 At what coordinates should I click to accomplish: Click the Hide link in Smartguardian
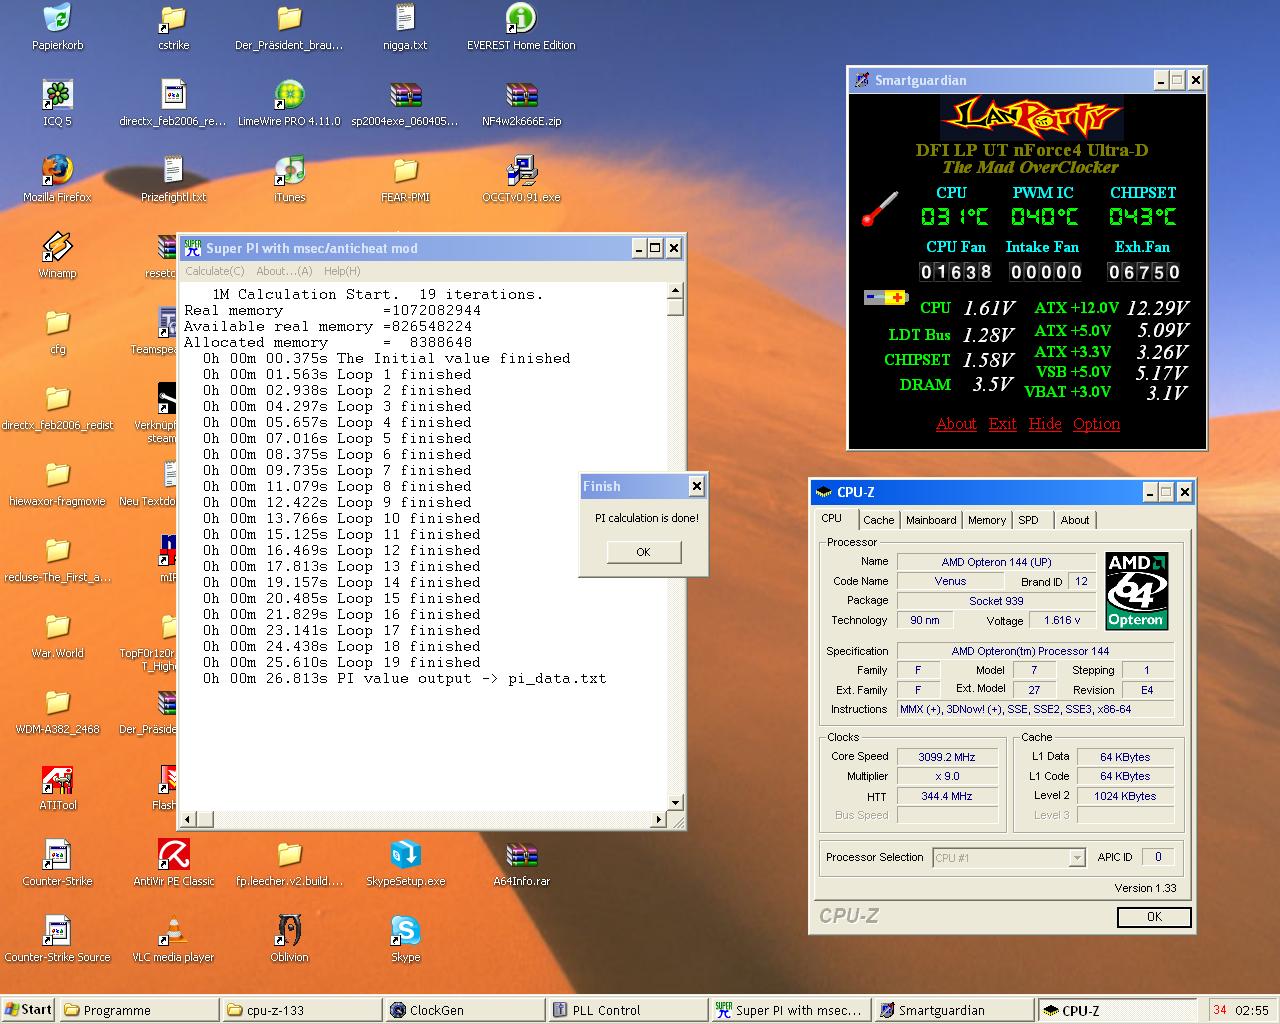(x=1044, y=424)
